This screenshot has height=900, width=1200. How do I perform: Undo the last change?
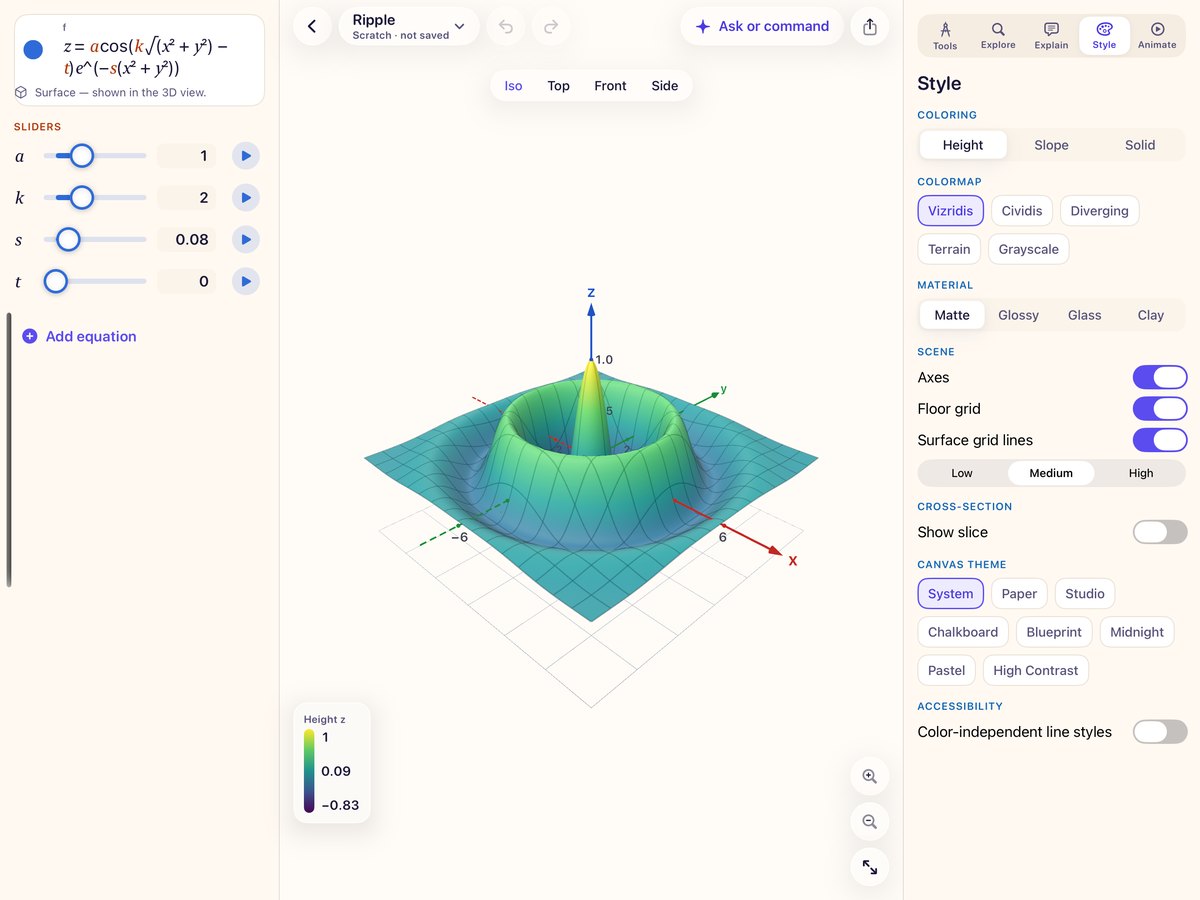[x=506, y=27]
